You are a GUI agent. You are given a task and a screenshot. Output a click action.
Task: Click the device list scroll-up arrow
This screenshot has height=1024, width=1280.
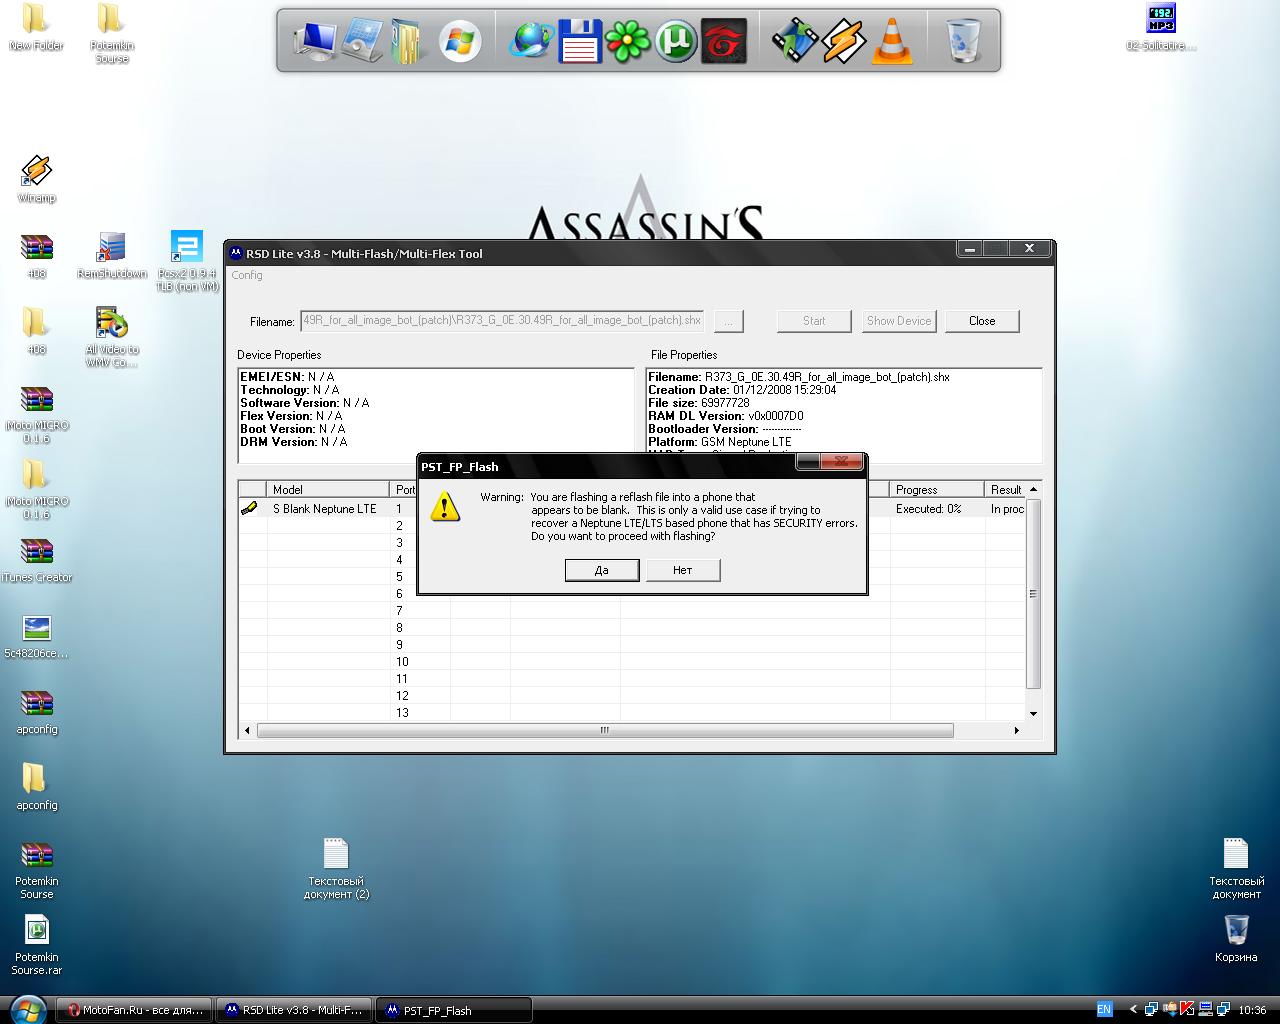coord(1033,489)
